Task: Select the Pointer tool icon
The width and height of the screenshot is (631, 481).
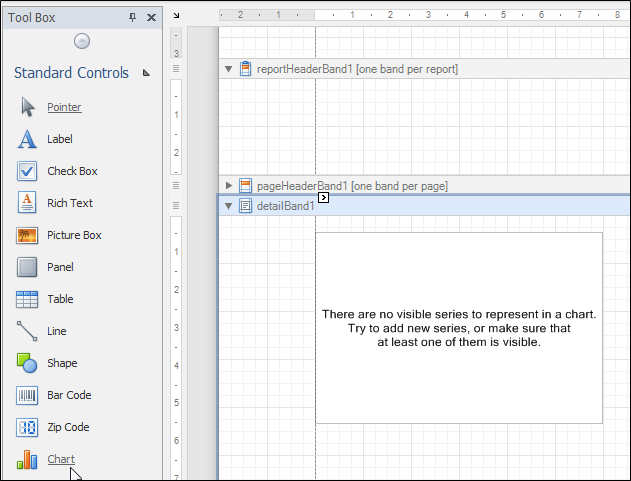Action: coord(27,107)
